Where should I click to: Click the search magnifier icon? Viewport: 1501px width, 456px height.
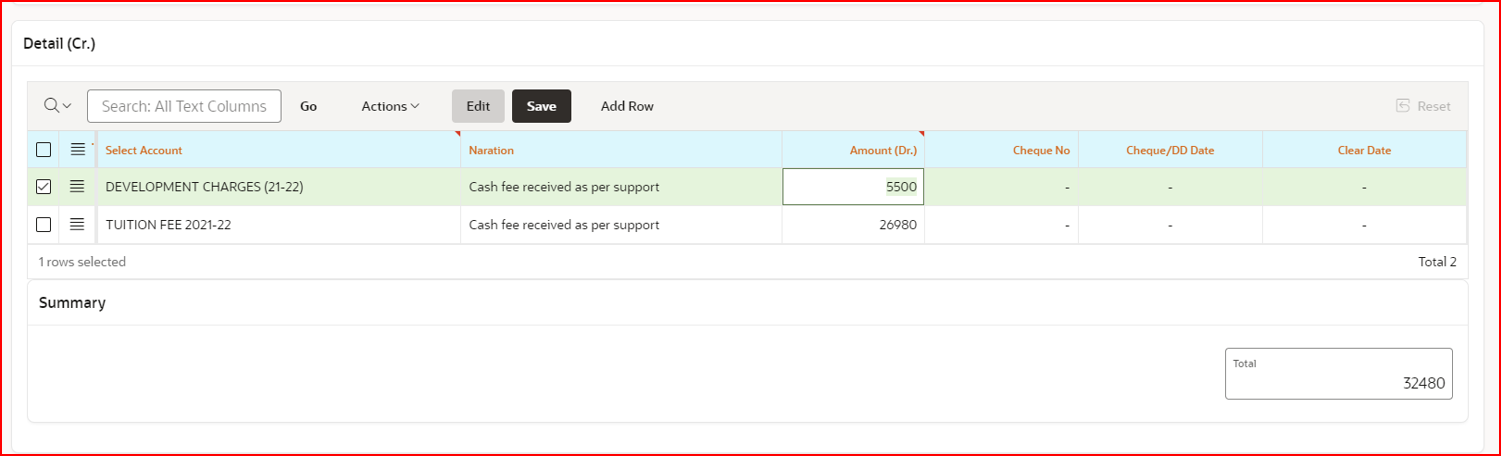pyautogui.click(x=52, y=106)
